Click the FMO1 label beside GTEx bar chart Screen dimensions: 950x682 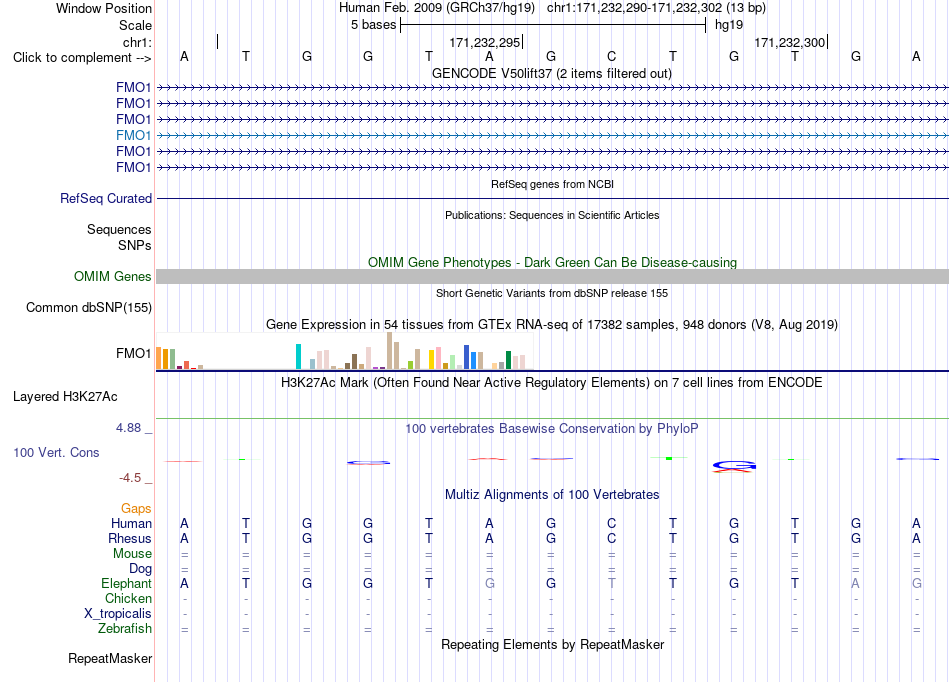pyautogui.click(x=133, y=353)
